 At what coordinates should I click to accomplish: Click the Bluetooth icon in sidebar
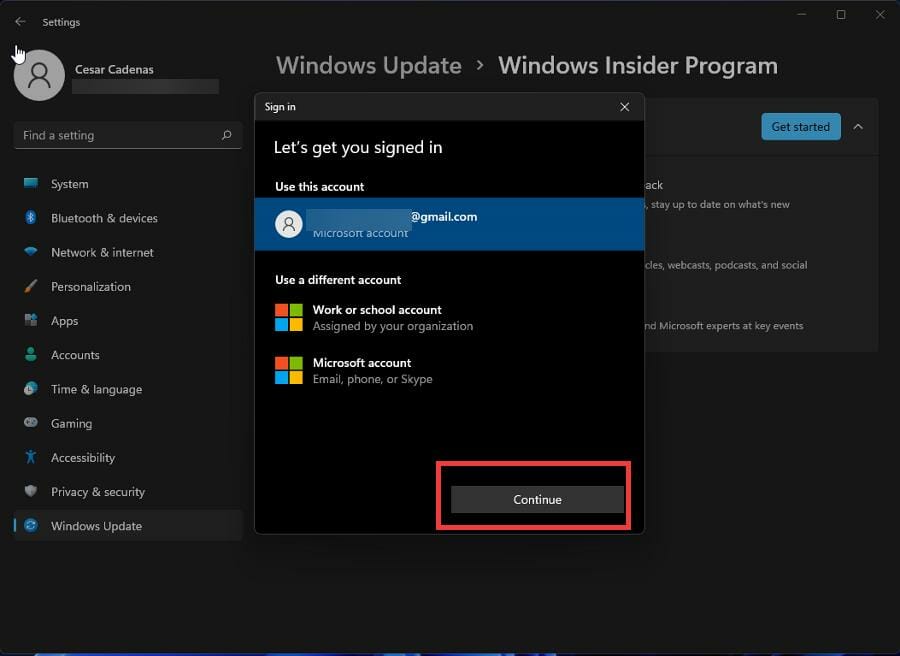click(30, 218)
